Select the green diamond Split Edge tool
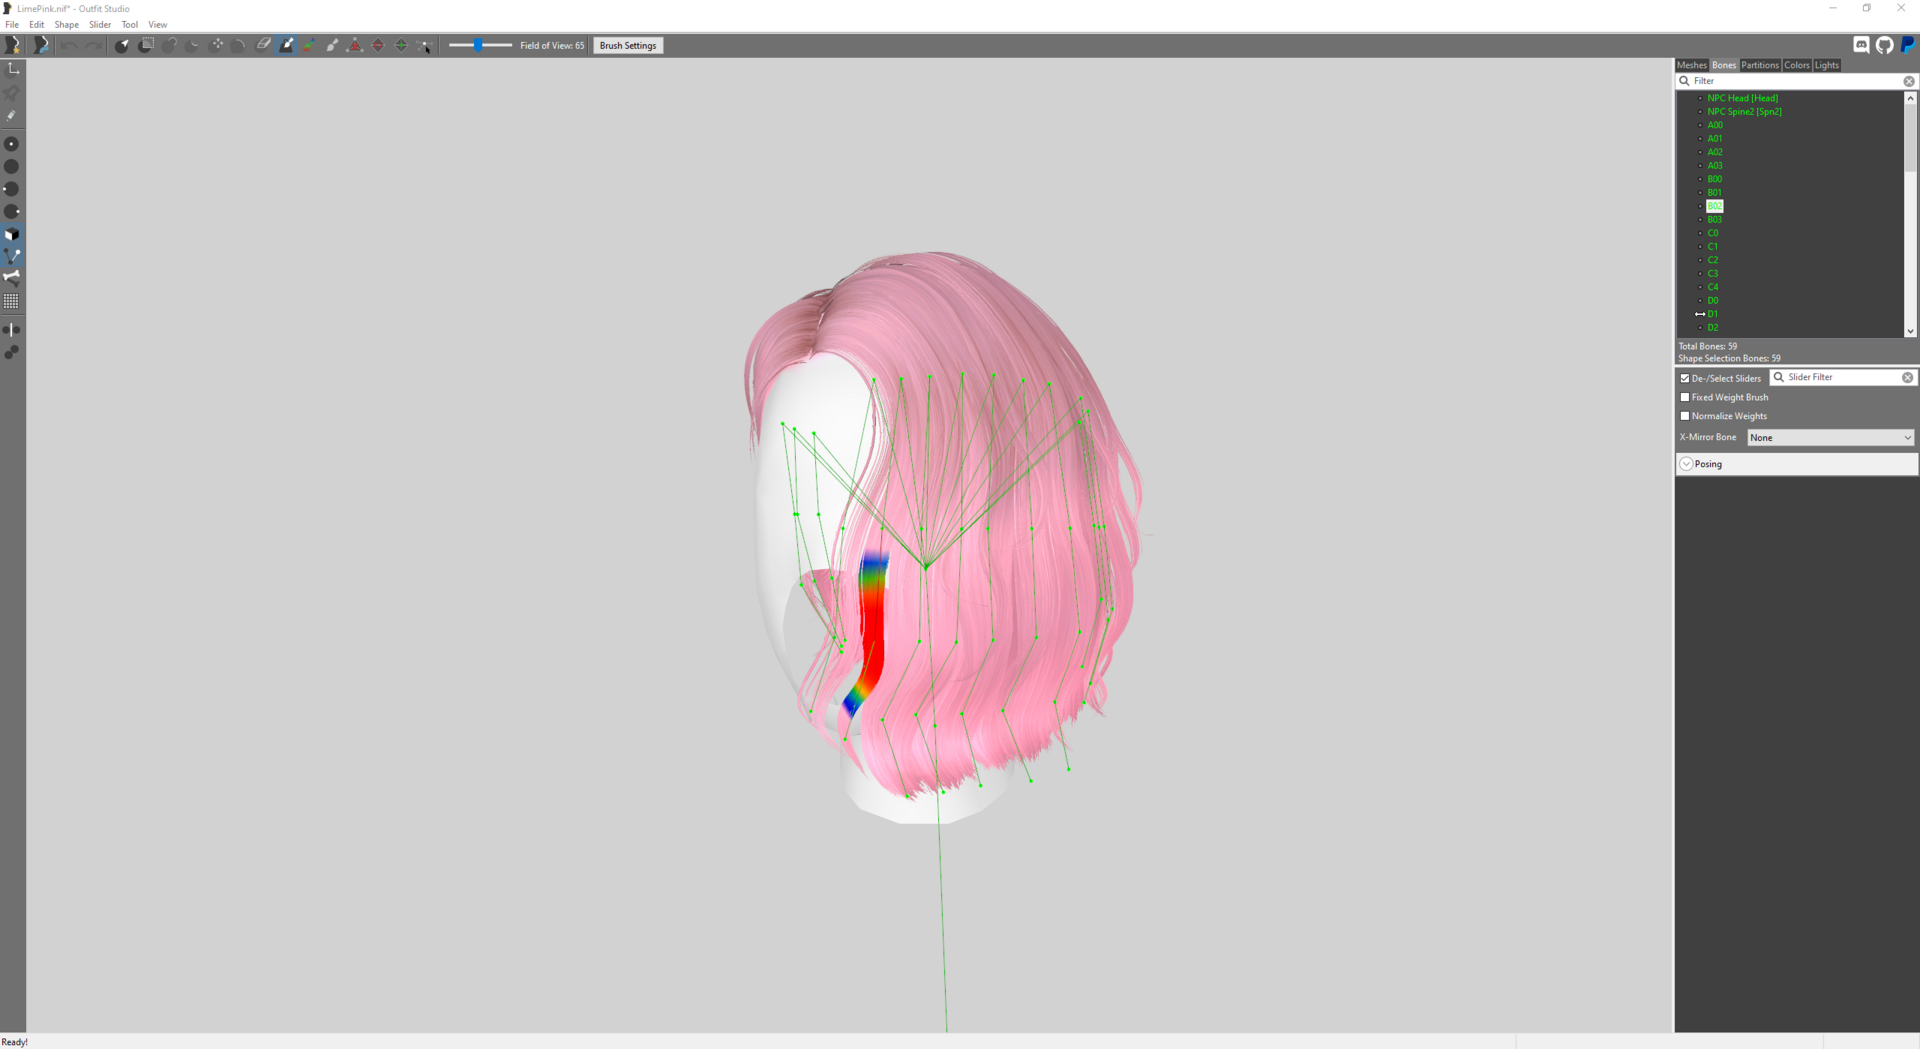 click(401, 45)
